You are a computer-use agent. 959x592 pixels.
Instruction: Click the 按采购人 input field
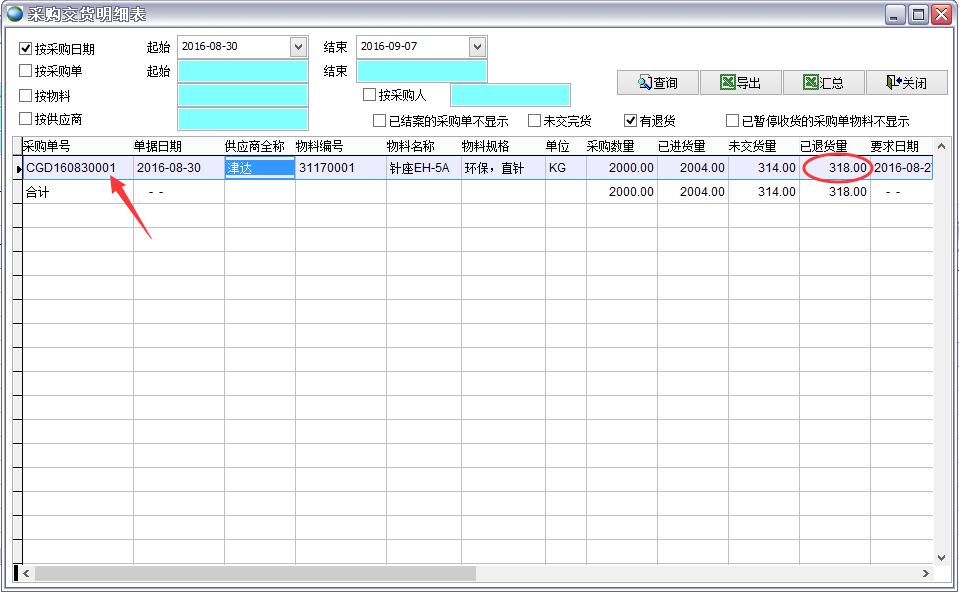coord(513,95)
